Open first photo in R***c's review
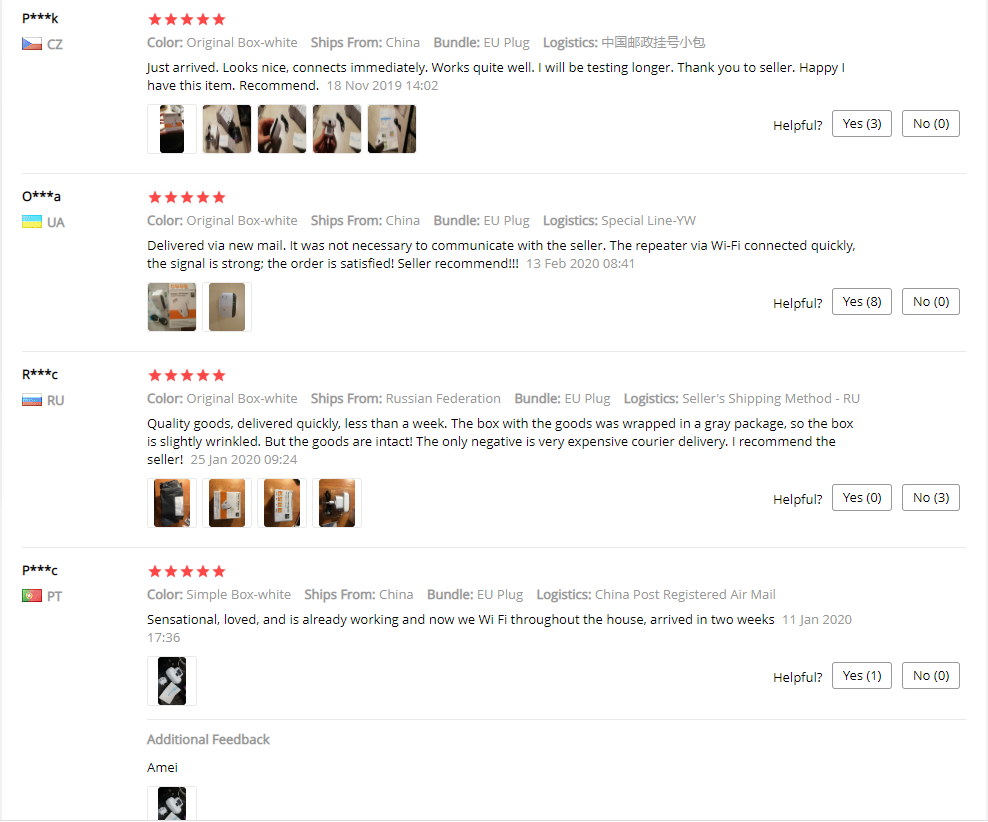 [x=172, y=503]
